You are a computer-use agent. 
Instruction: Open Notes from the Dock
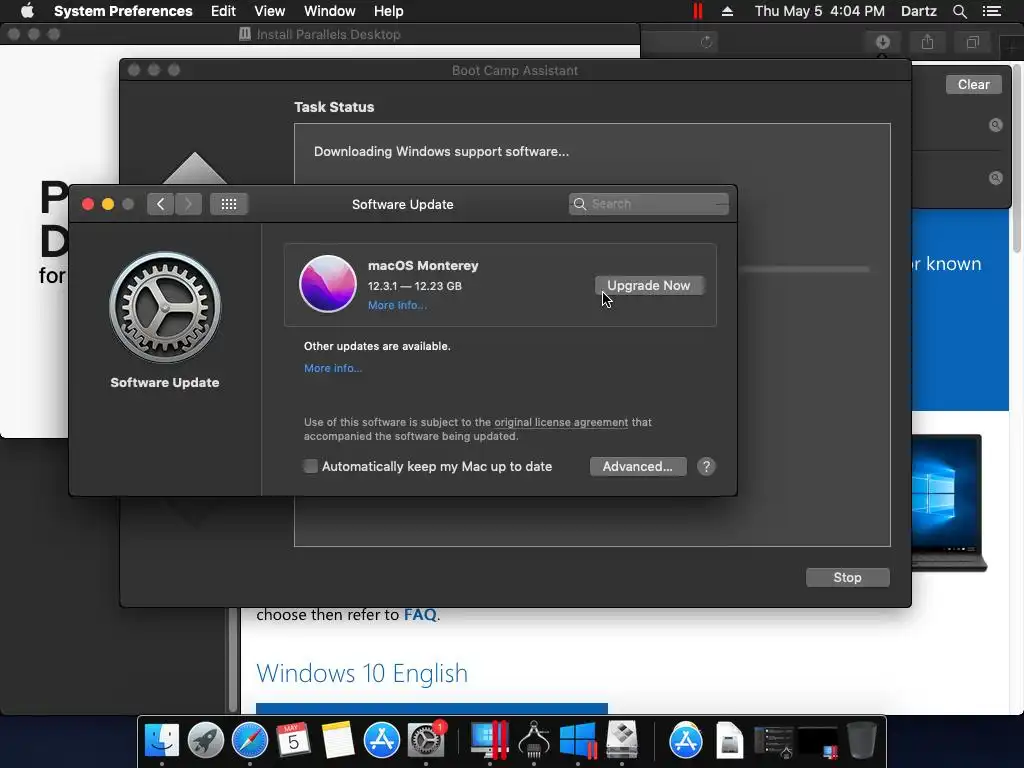pyautogui.click(x=338, y=741)
